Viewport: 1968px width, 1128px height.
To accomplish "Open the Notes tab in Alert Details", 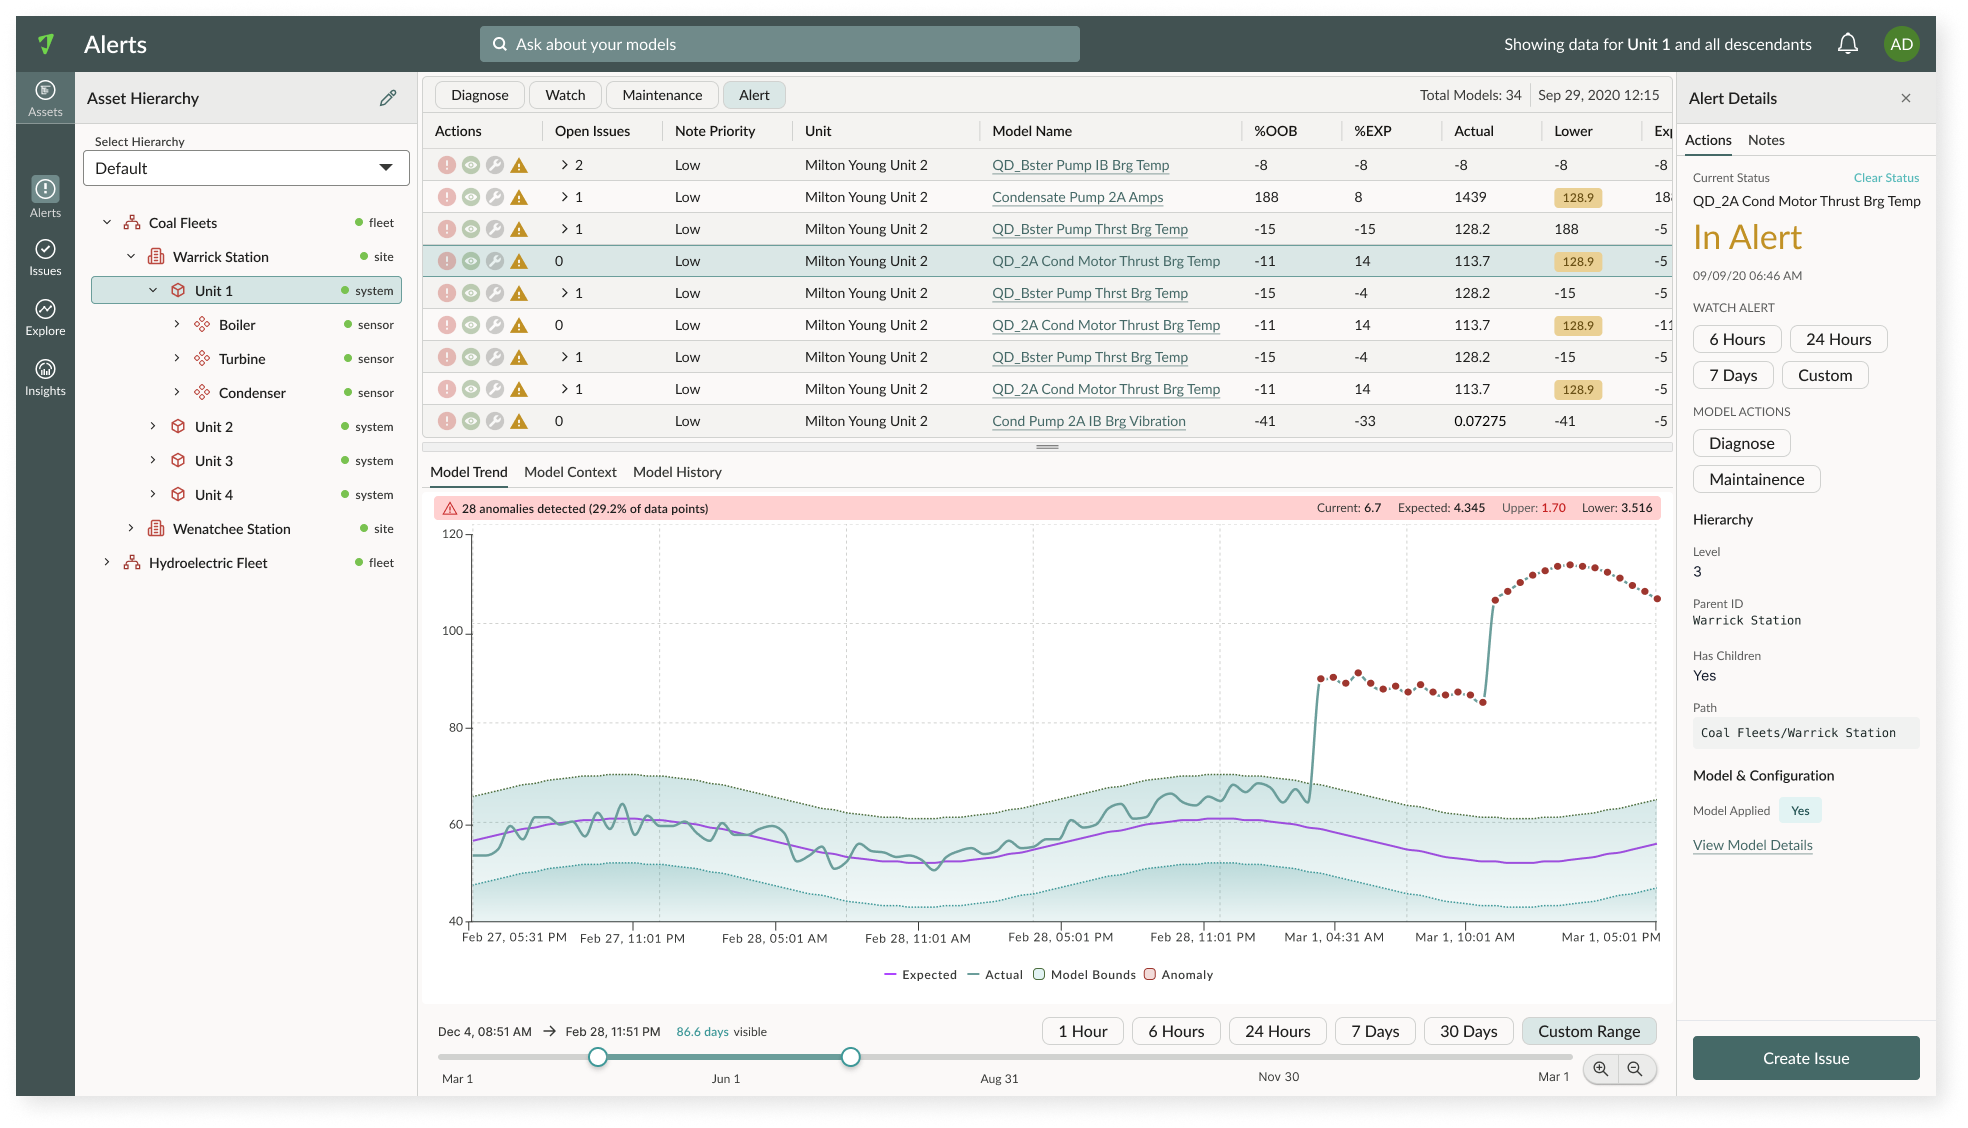I will tap(1766, 140).
